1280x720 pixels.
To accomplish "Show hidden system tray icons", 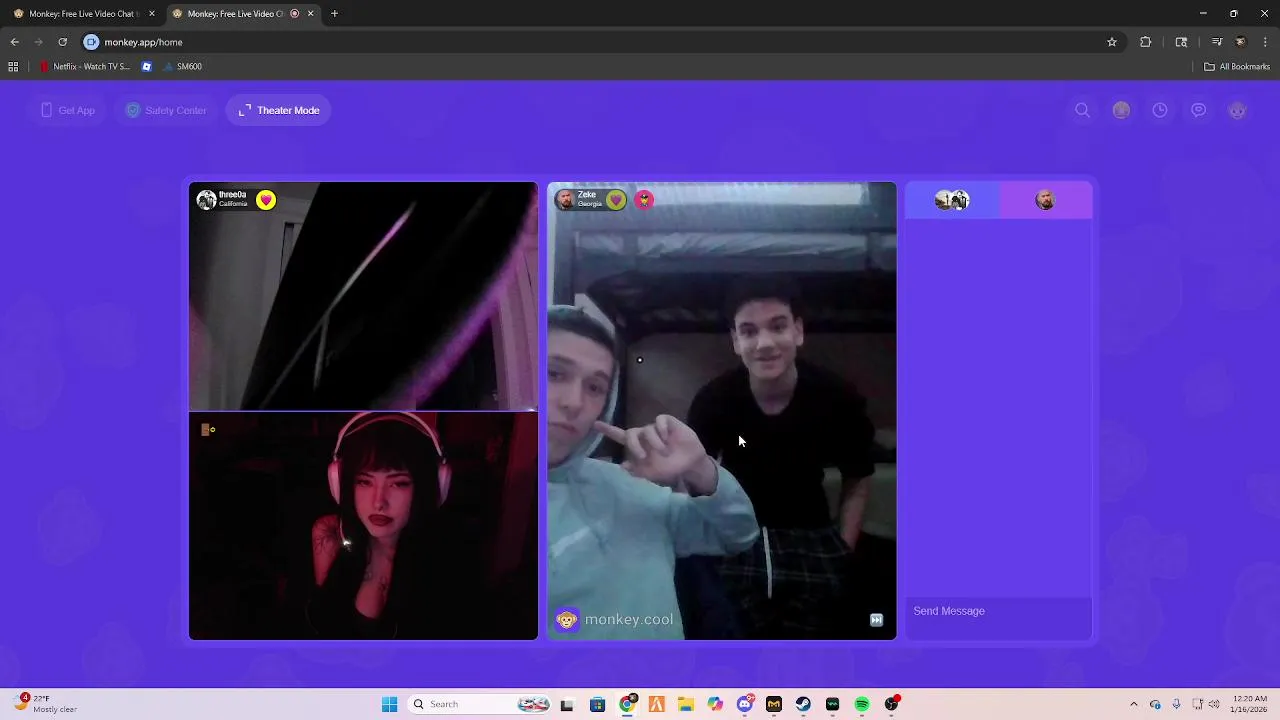I will [x=1133, y=704].
